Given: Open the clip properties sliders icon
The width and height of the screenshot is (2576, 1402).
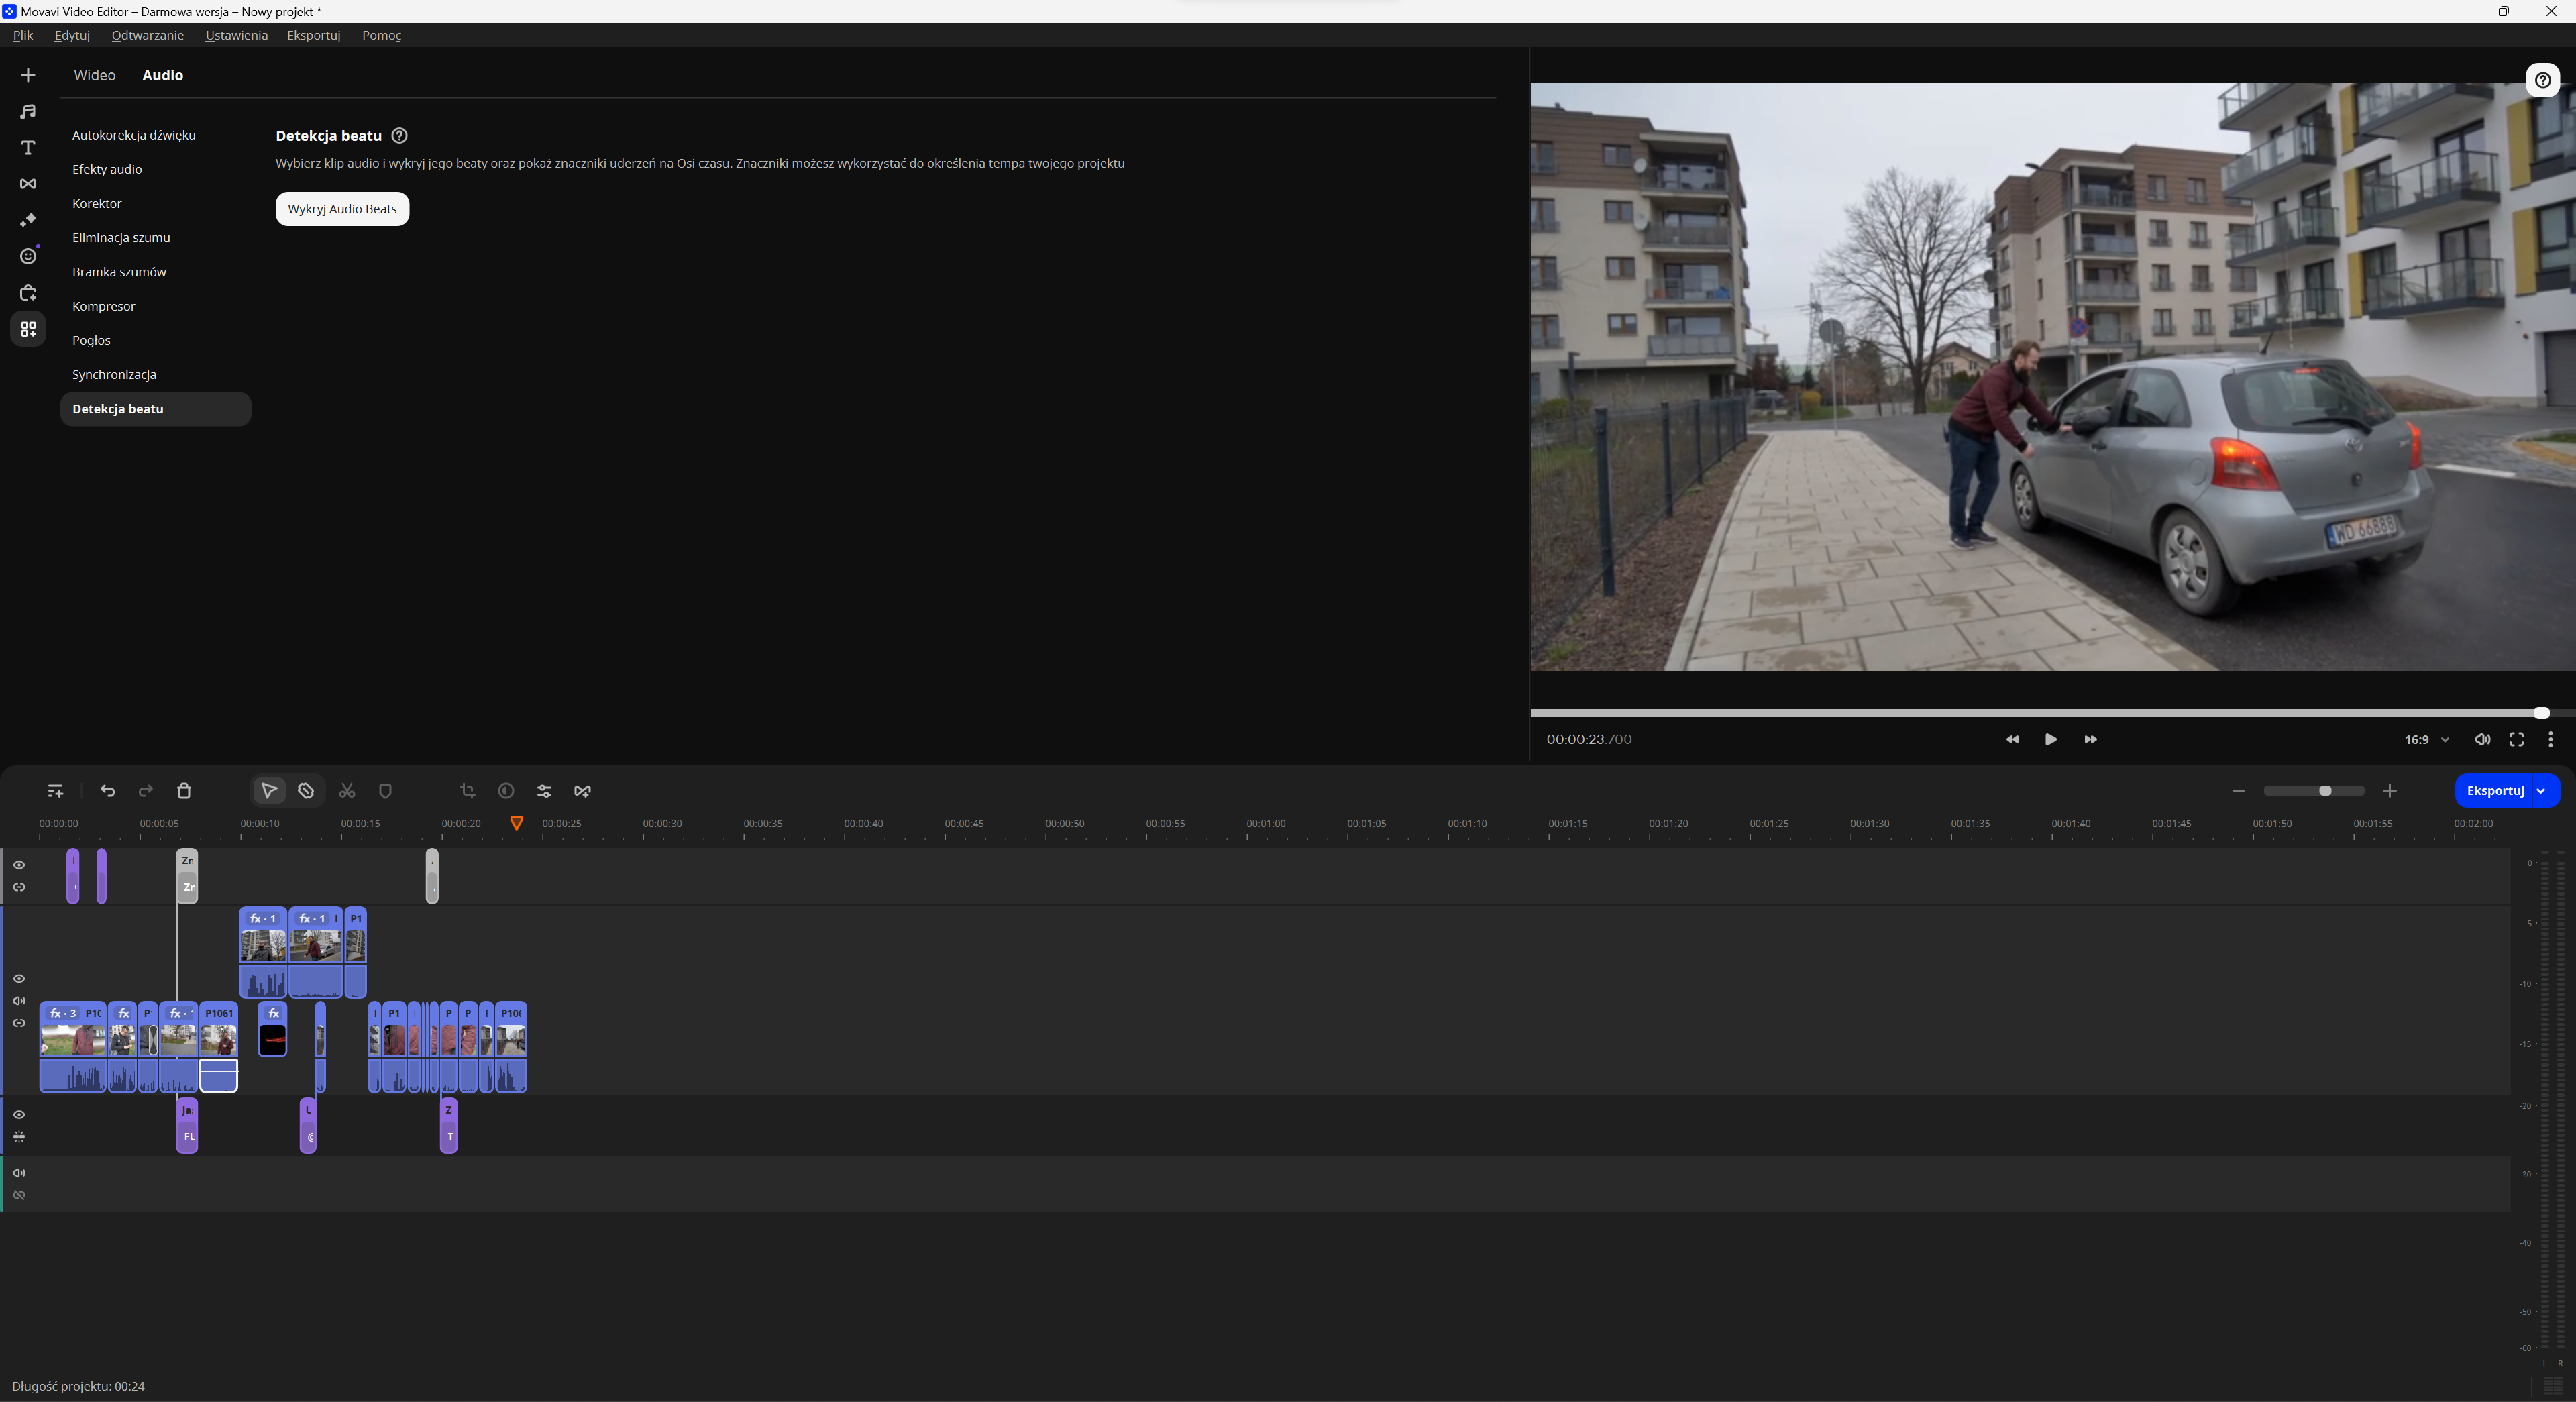Looking at the screenshot, I should [x=544, y=791].
